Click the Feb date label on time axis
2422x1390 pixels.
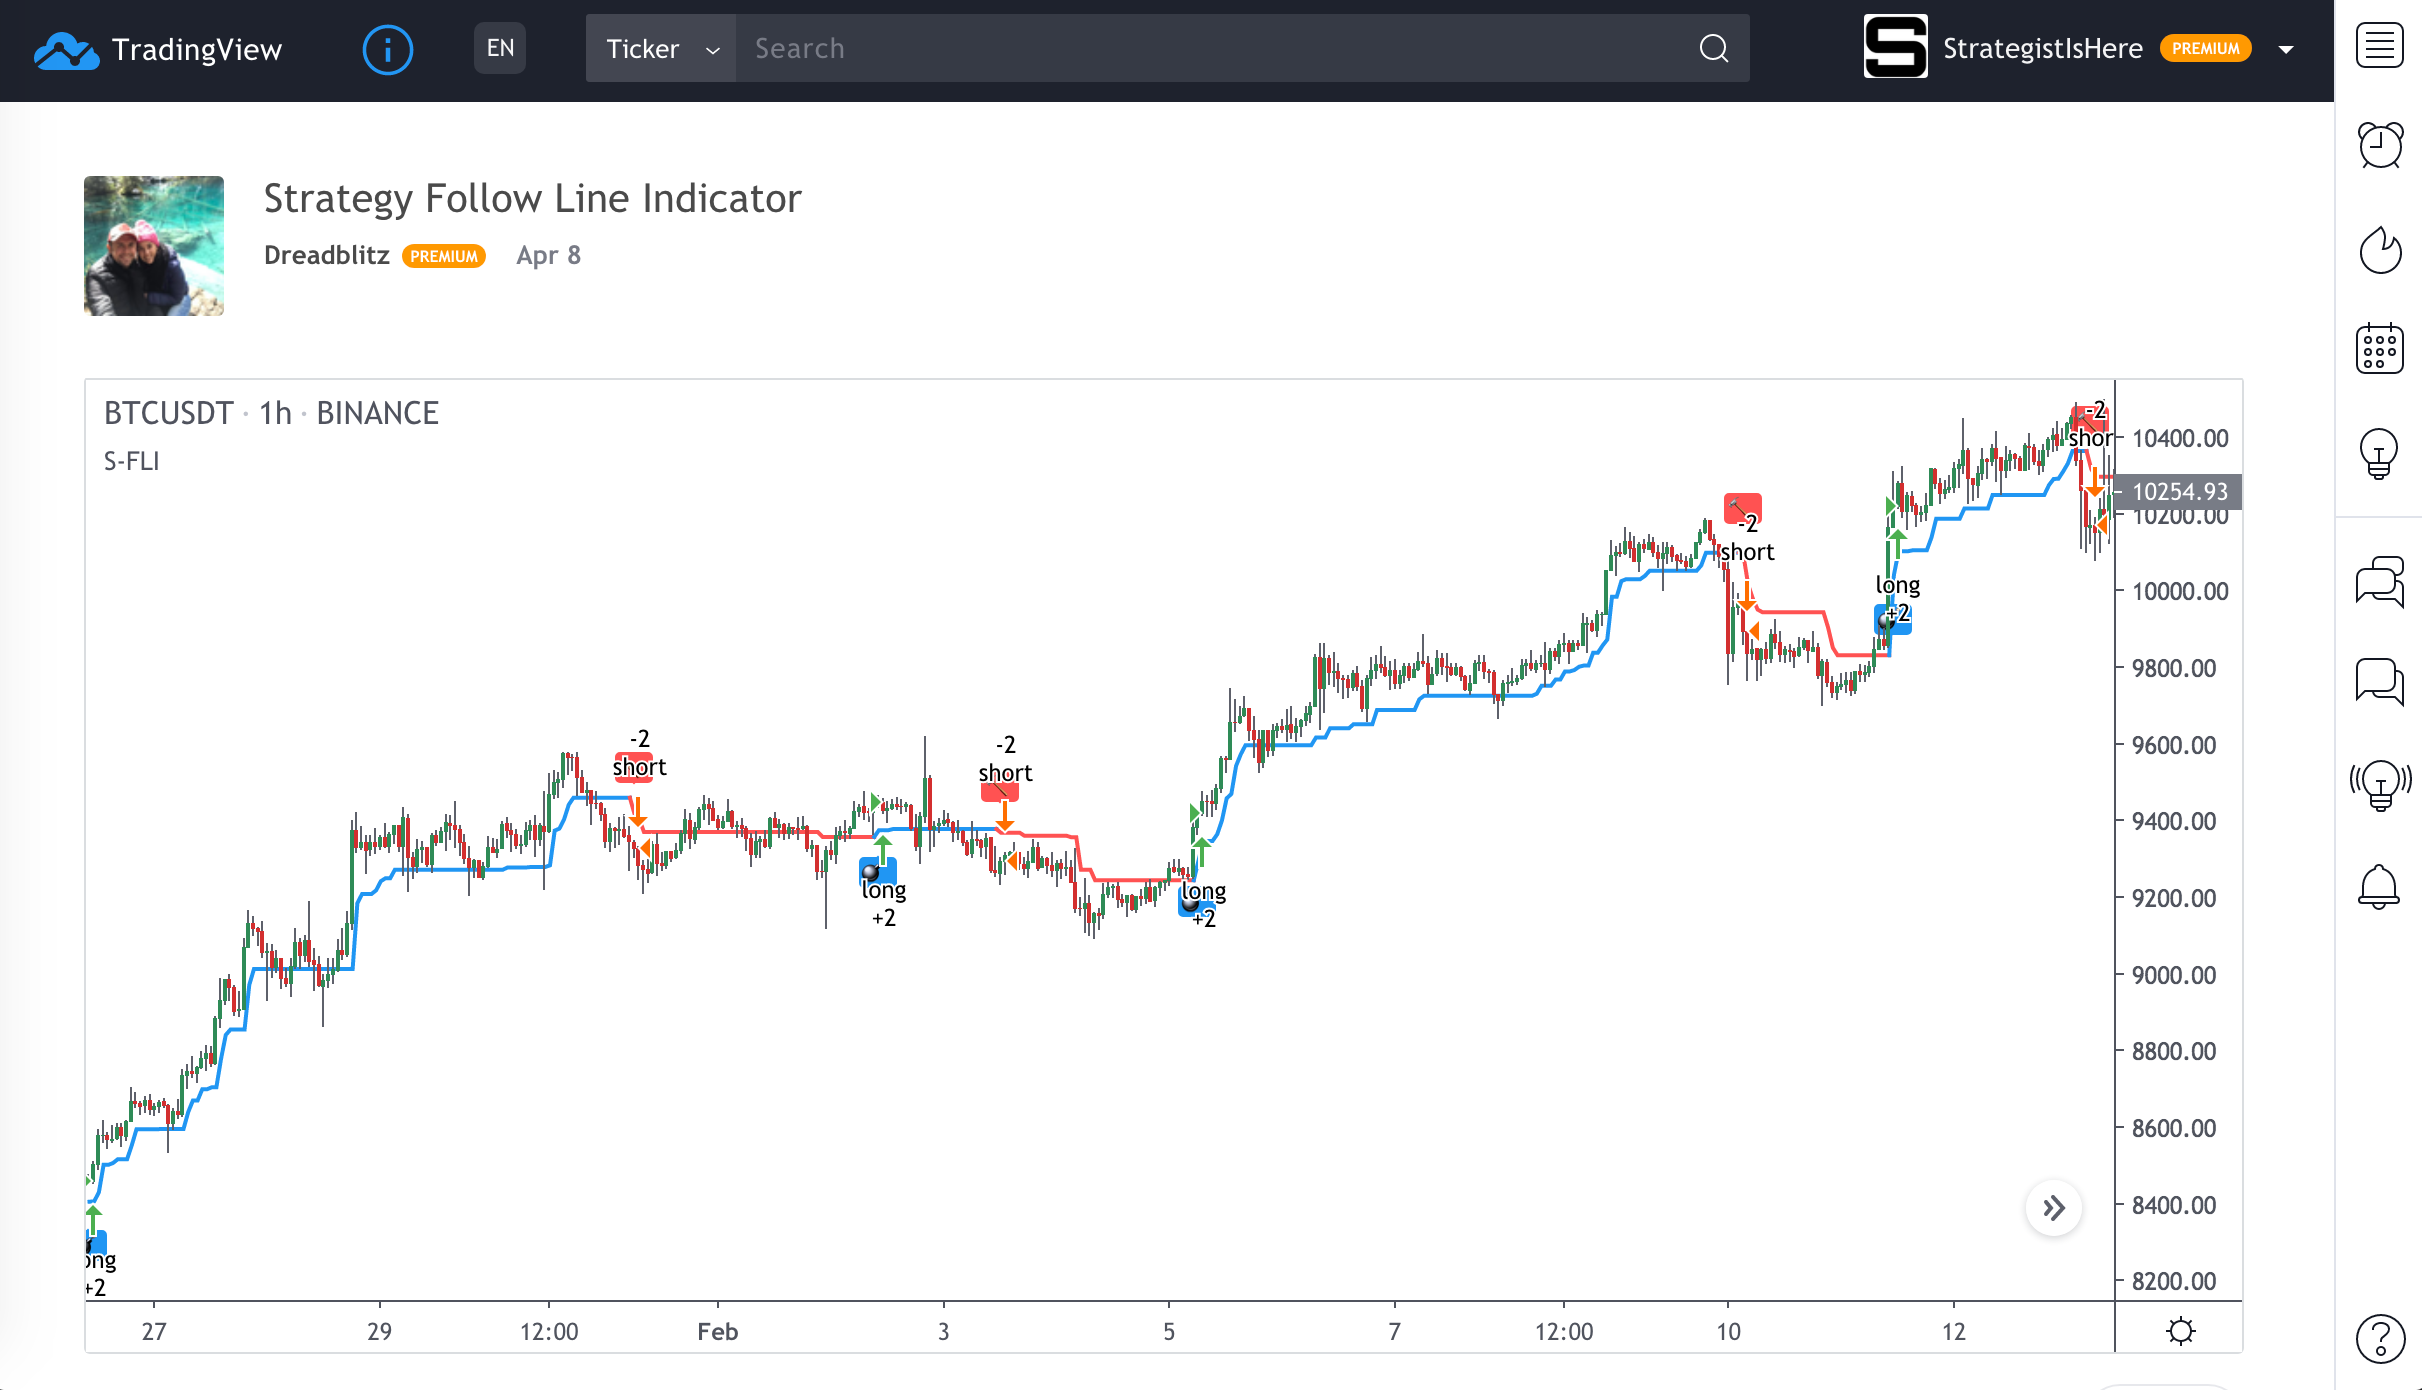point(718,1332)
